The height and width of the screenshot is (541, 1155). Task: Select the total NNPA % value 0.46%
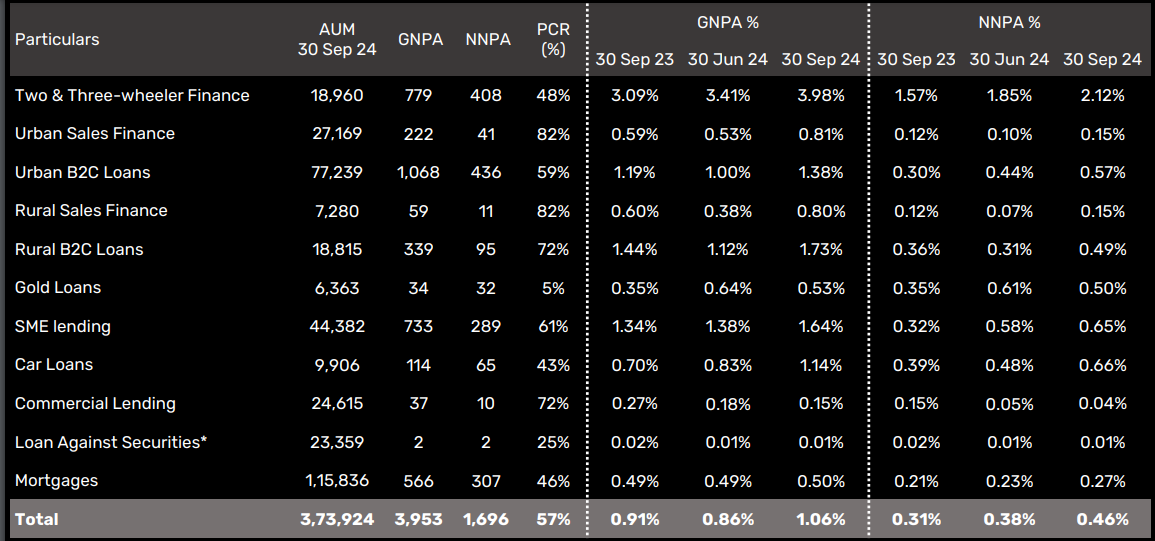pos(1102,519)
